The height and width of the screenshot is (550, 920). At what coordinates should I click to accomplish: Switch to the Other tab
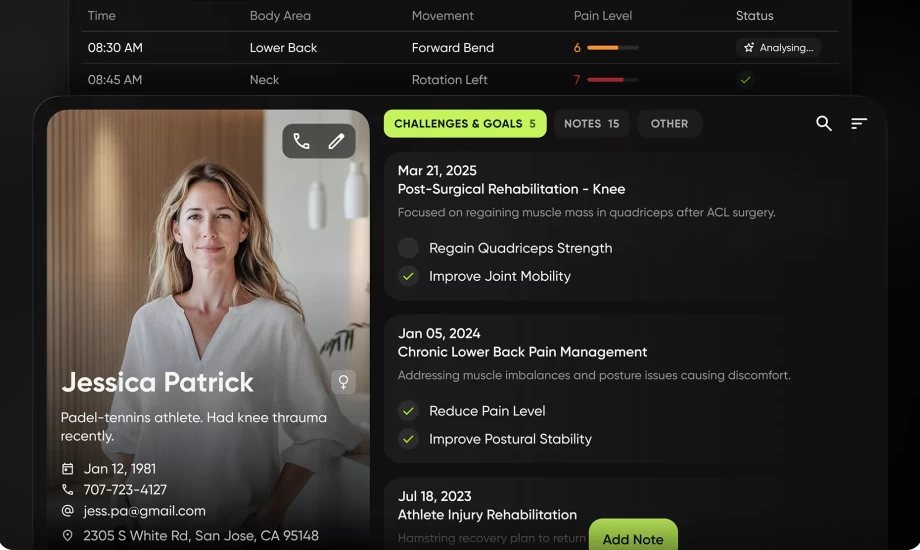point(669,124)
